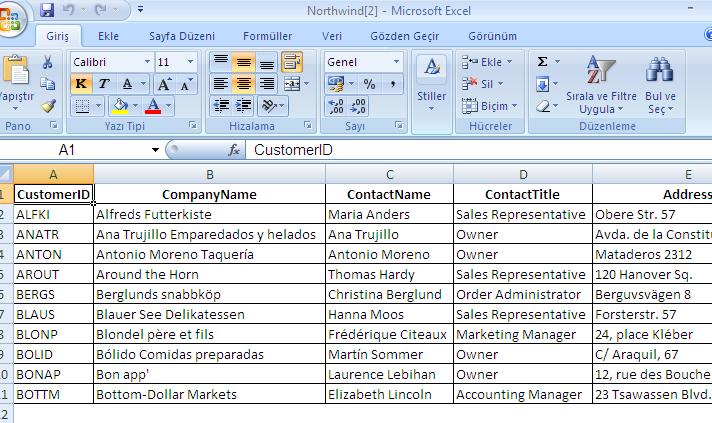Switch to the Formüller tab

tap(267, 36)
